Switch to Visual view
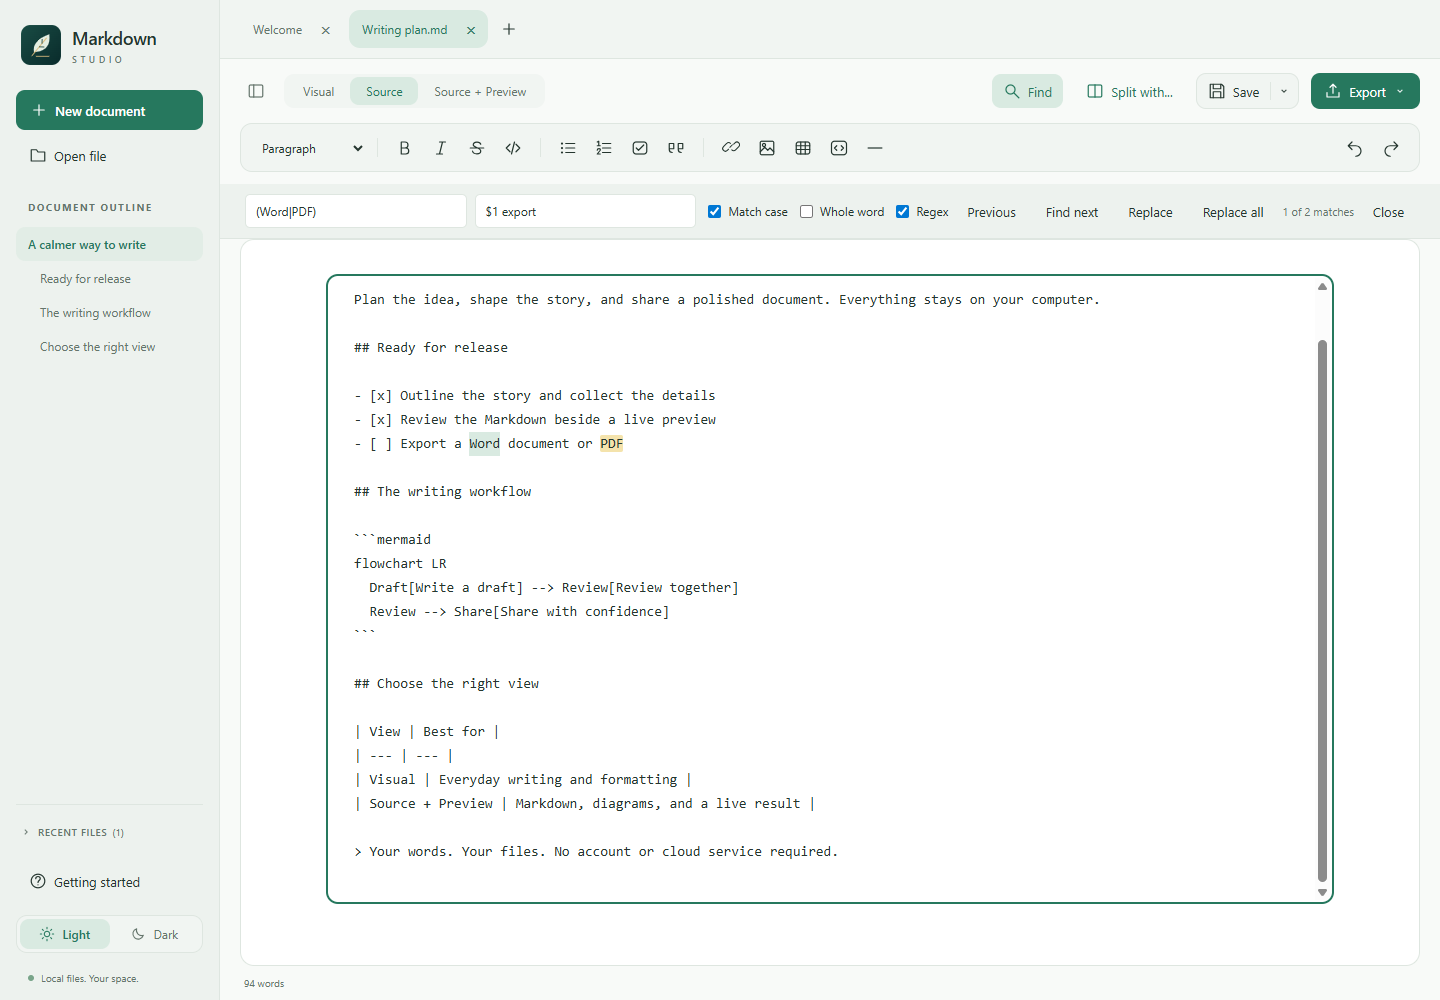Image resolution: width=1440 pixels, height=1000 pixels. coord(318,92)
